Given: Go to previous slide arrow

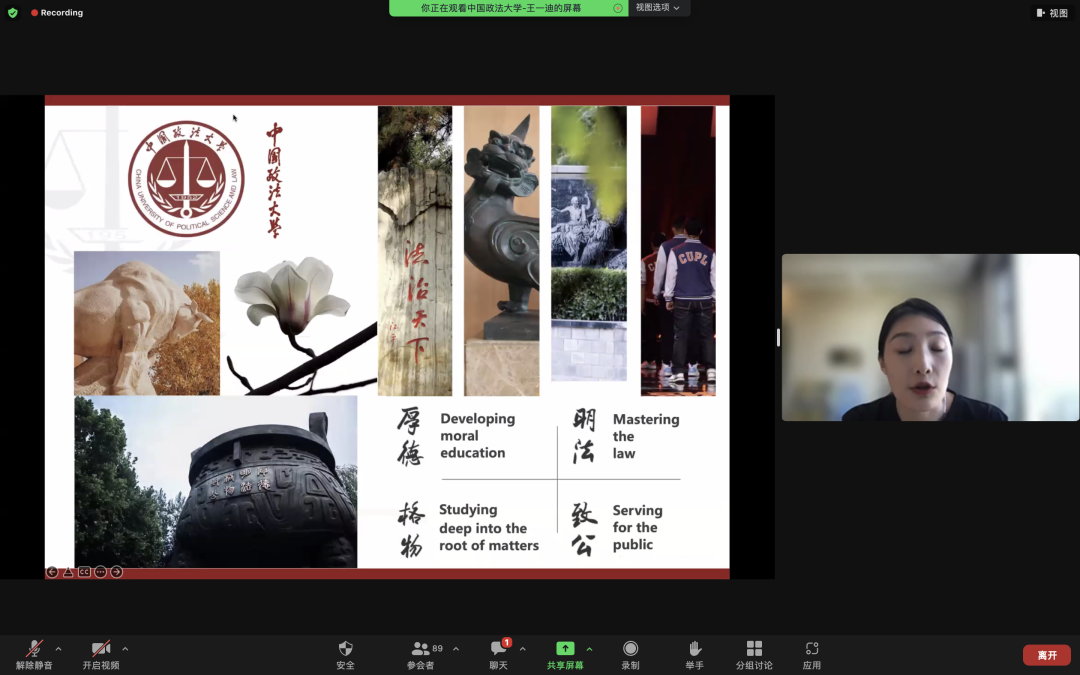Looking at the screenshot, I should pos(52,572).
